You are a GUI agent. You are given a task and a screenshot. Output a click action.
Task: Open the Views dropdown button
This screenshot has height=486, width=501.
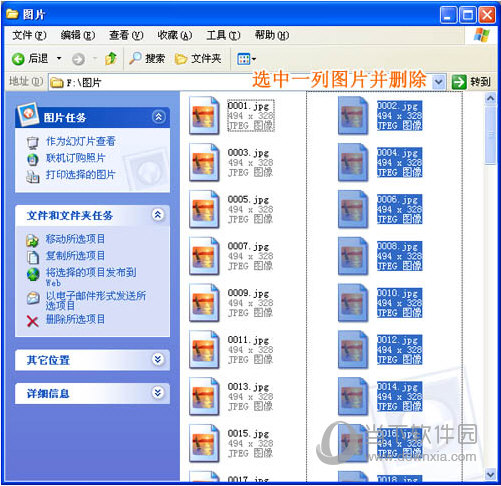pos(246,59)
